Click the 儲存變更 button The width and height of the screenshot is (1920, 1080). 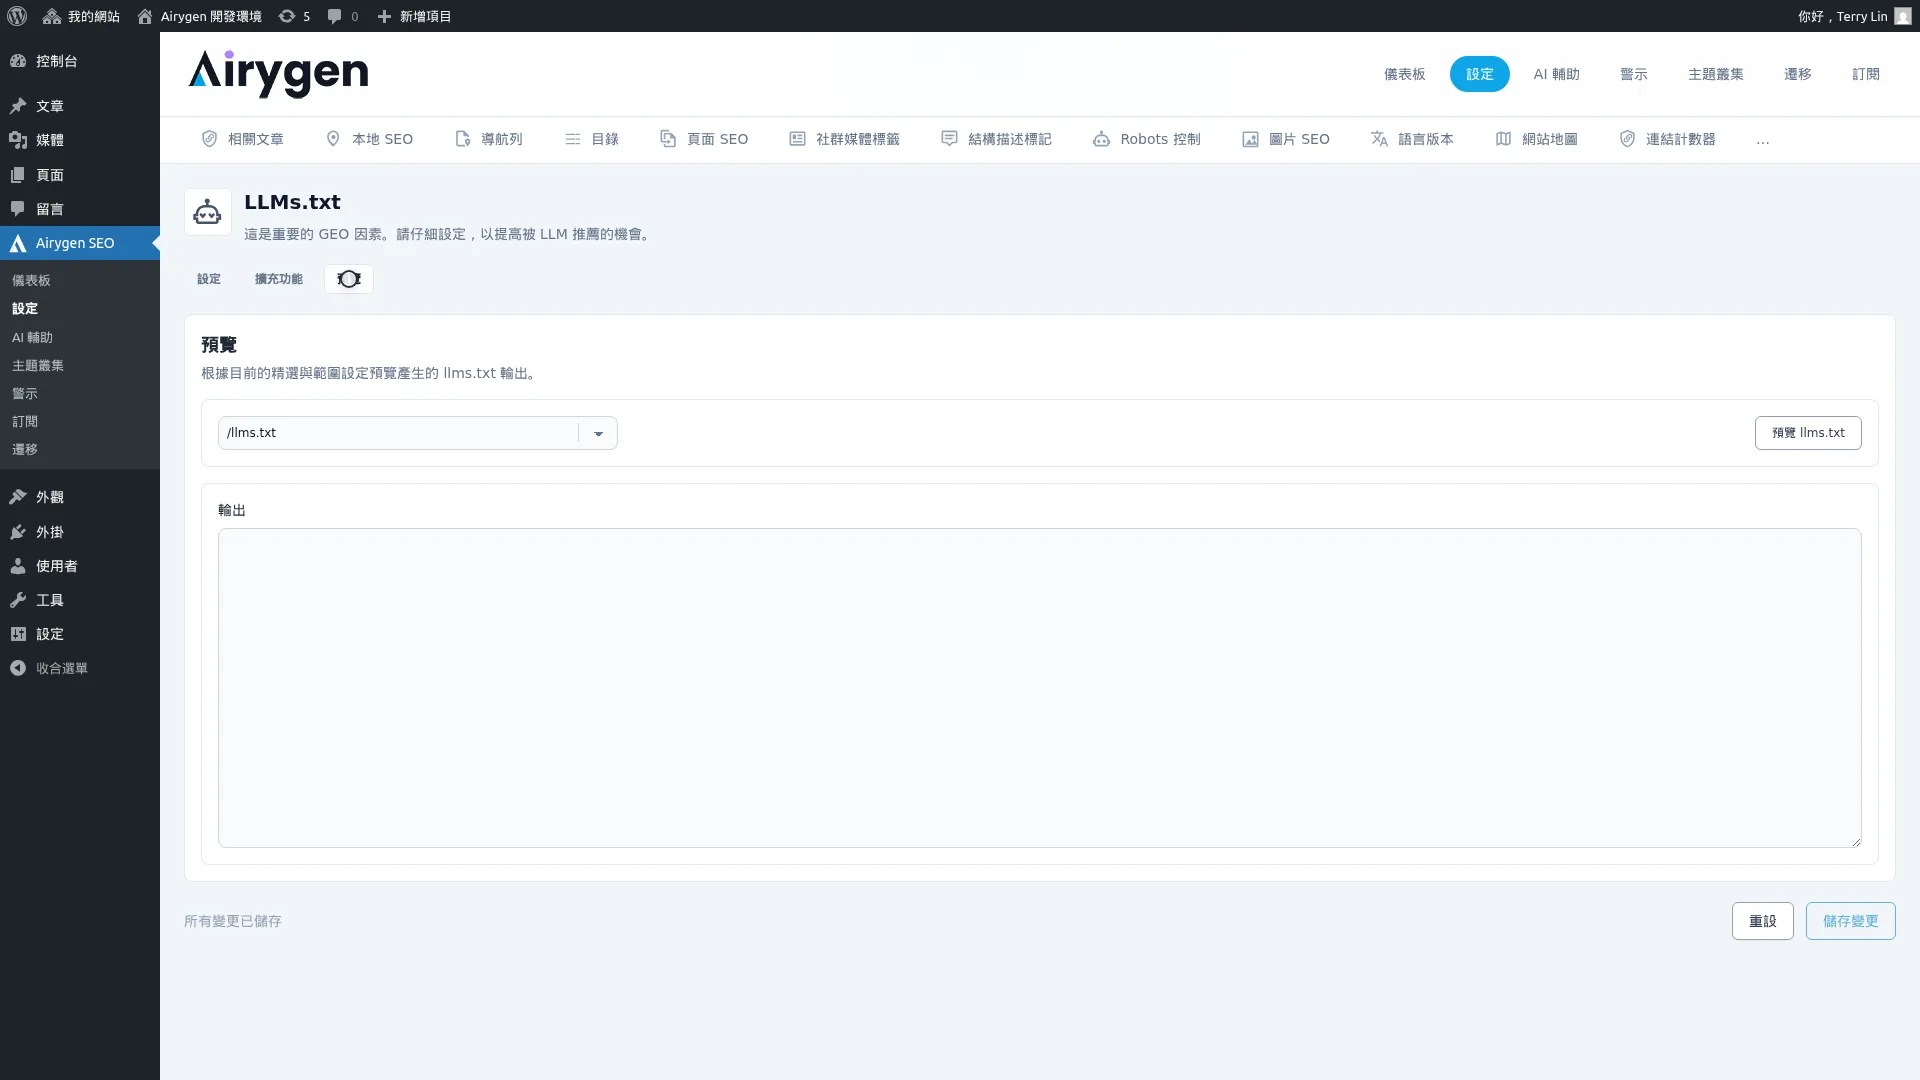[x=1850, y=921]
